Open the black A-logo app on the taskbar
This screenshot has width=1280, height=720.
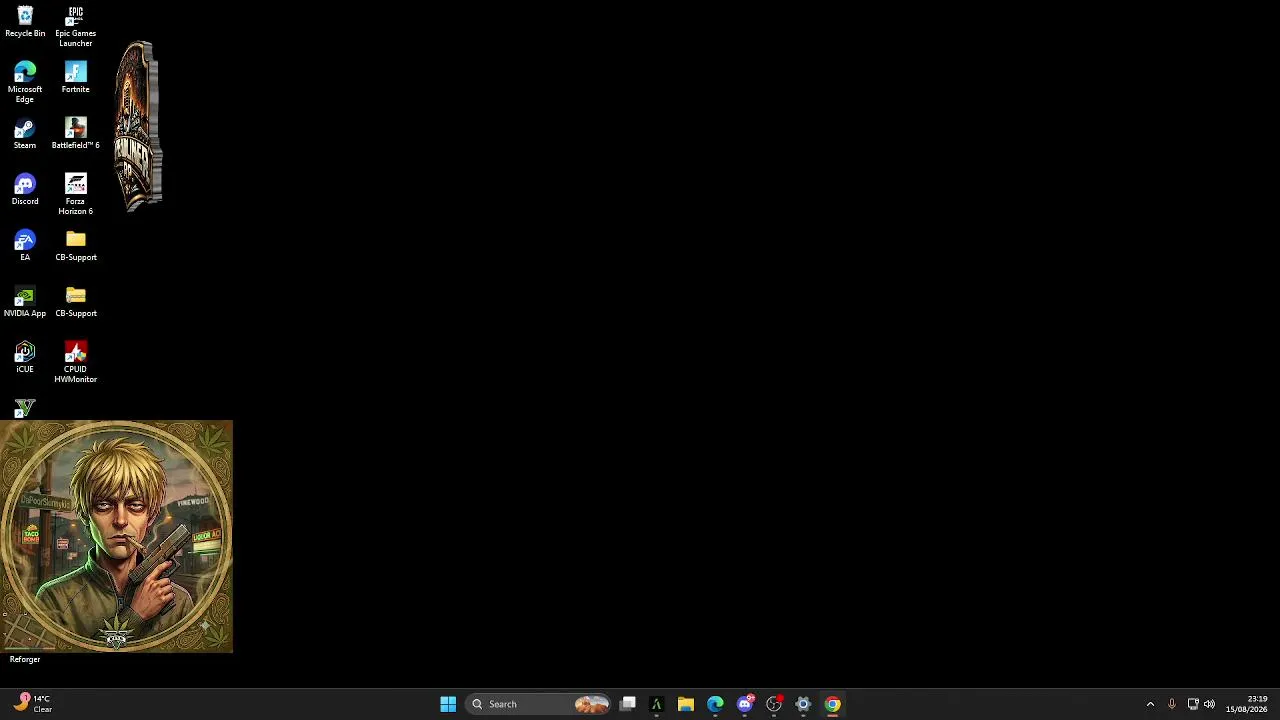coord(657,704)
